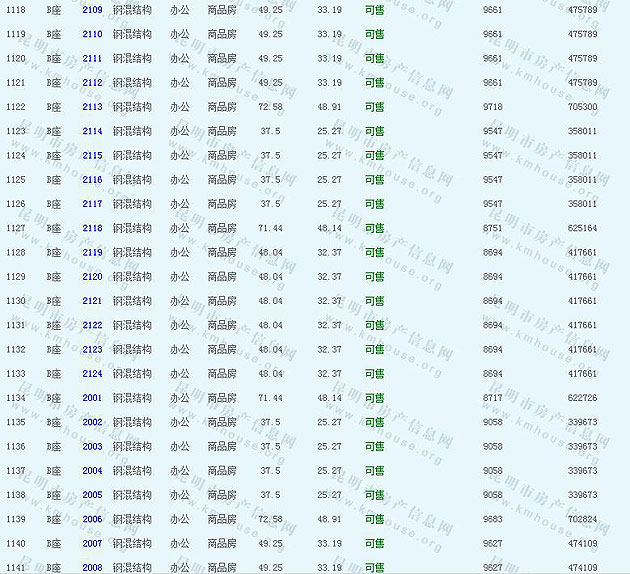Image resolution: width=630 pixels, height=574 pixels.
Task: Select total price 705300 cell
Action: click(582, 107)
